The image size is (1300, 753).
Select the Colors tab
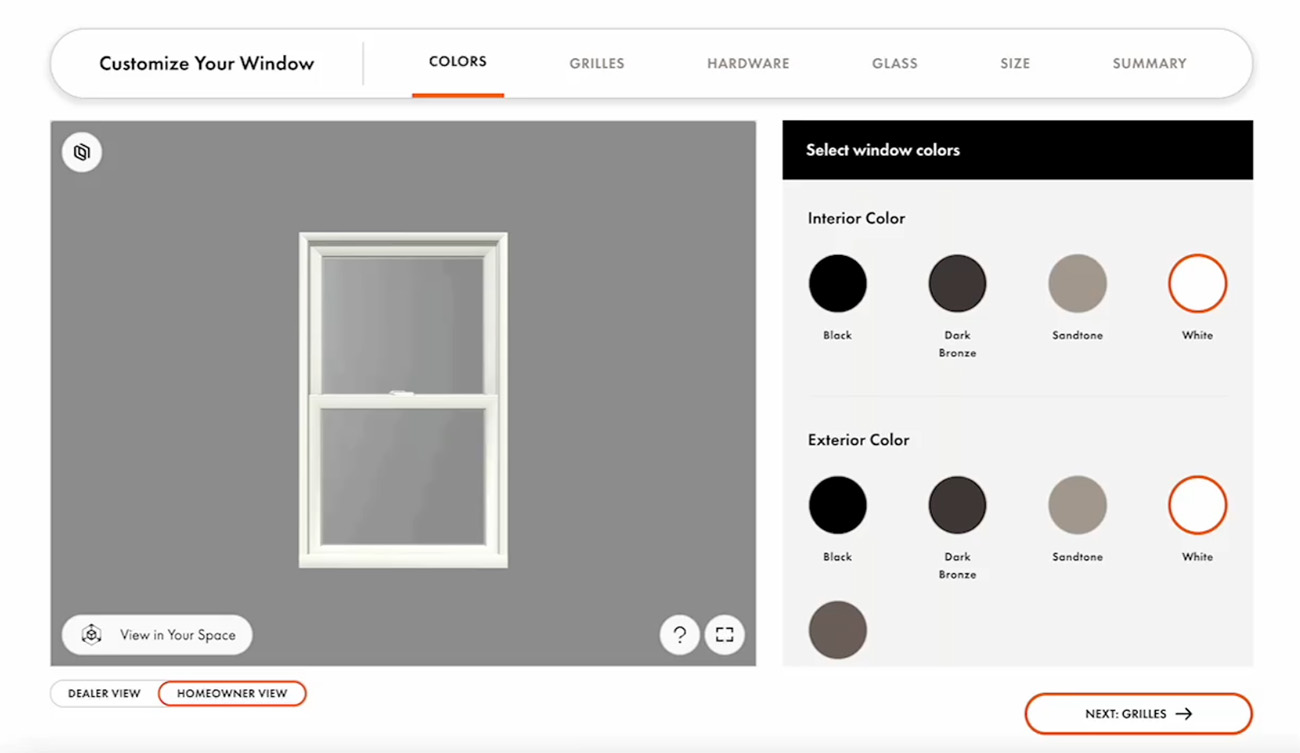click(x=458, y=62)
